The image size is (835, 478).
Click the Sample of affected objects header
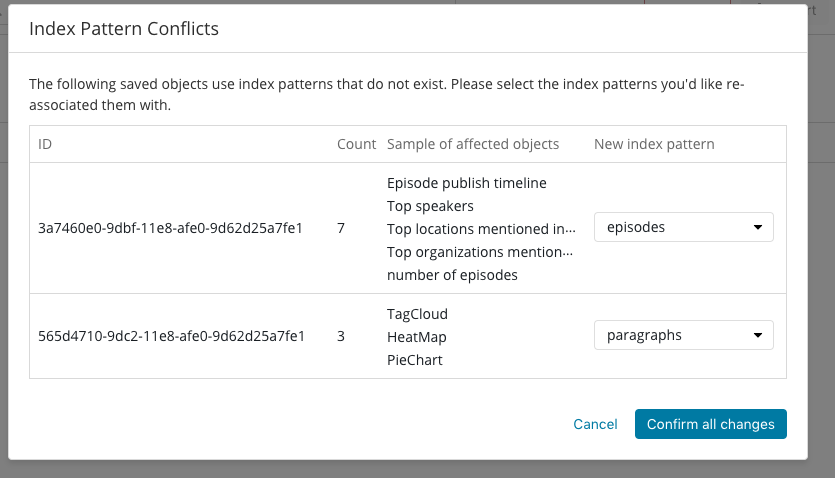[472, 144]
